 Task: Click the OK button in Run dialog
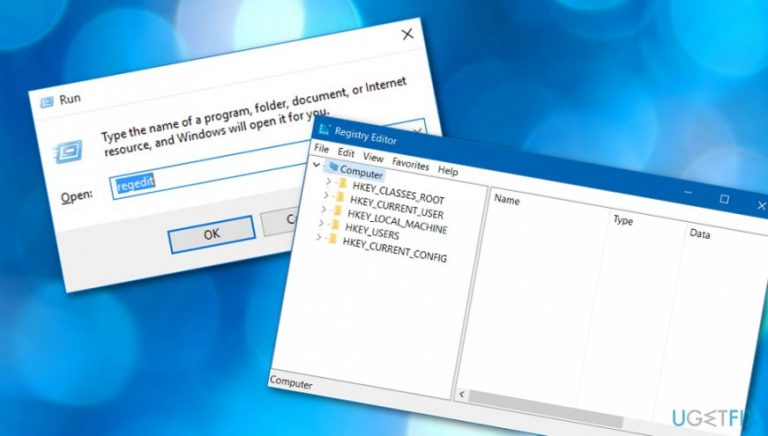(x=212, y=234)
